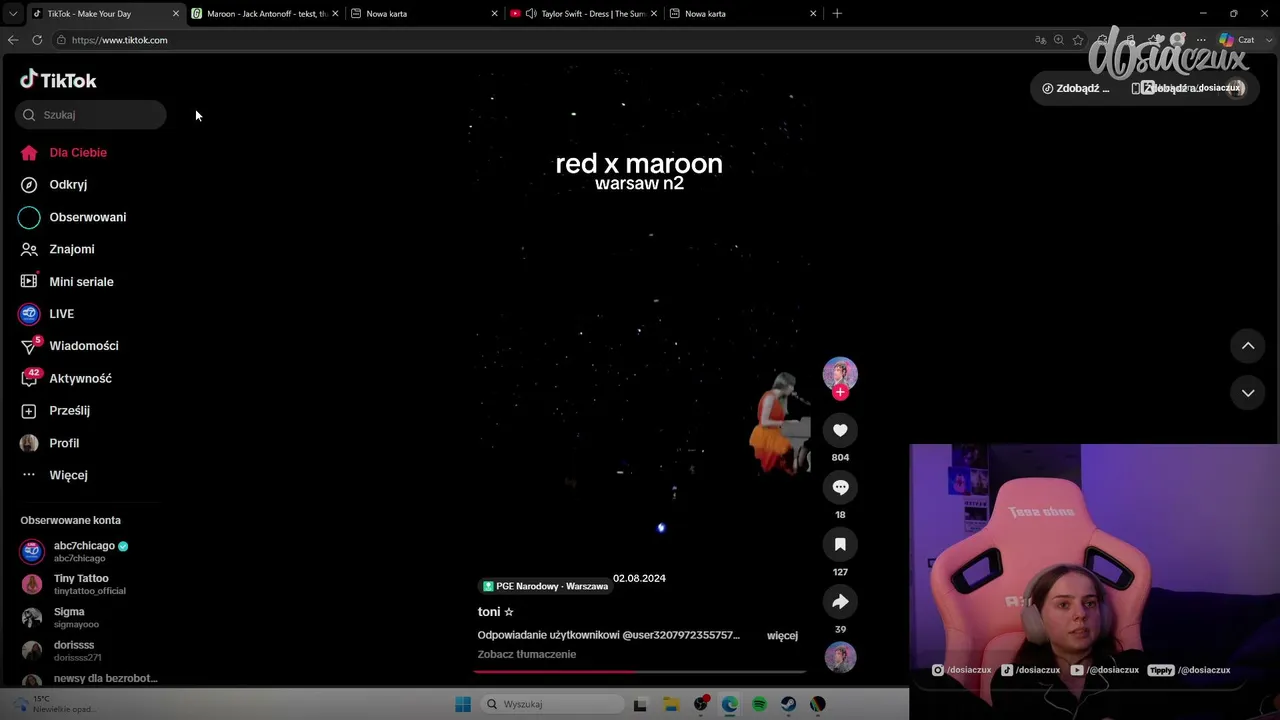Image resolution: width=1280 pixels, height=720 pixels.
Task: Follow creator with red plus button
Action: coord(840,392)
